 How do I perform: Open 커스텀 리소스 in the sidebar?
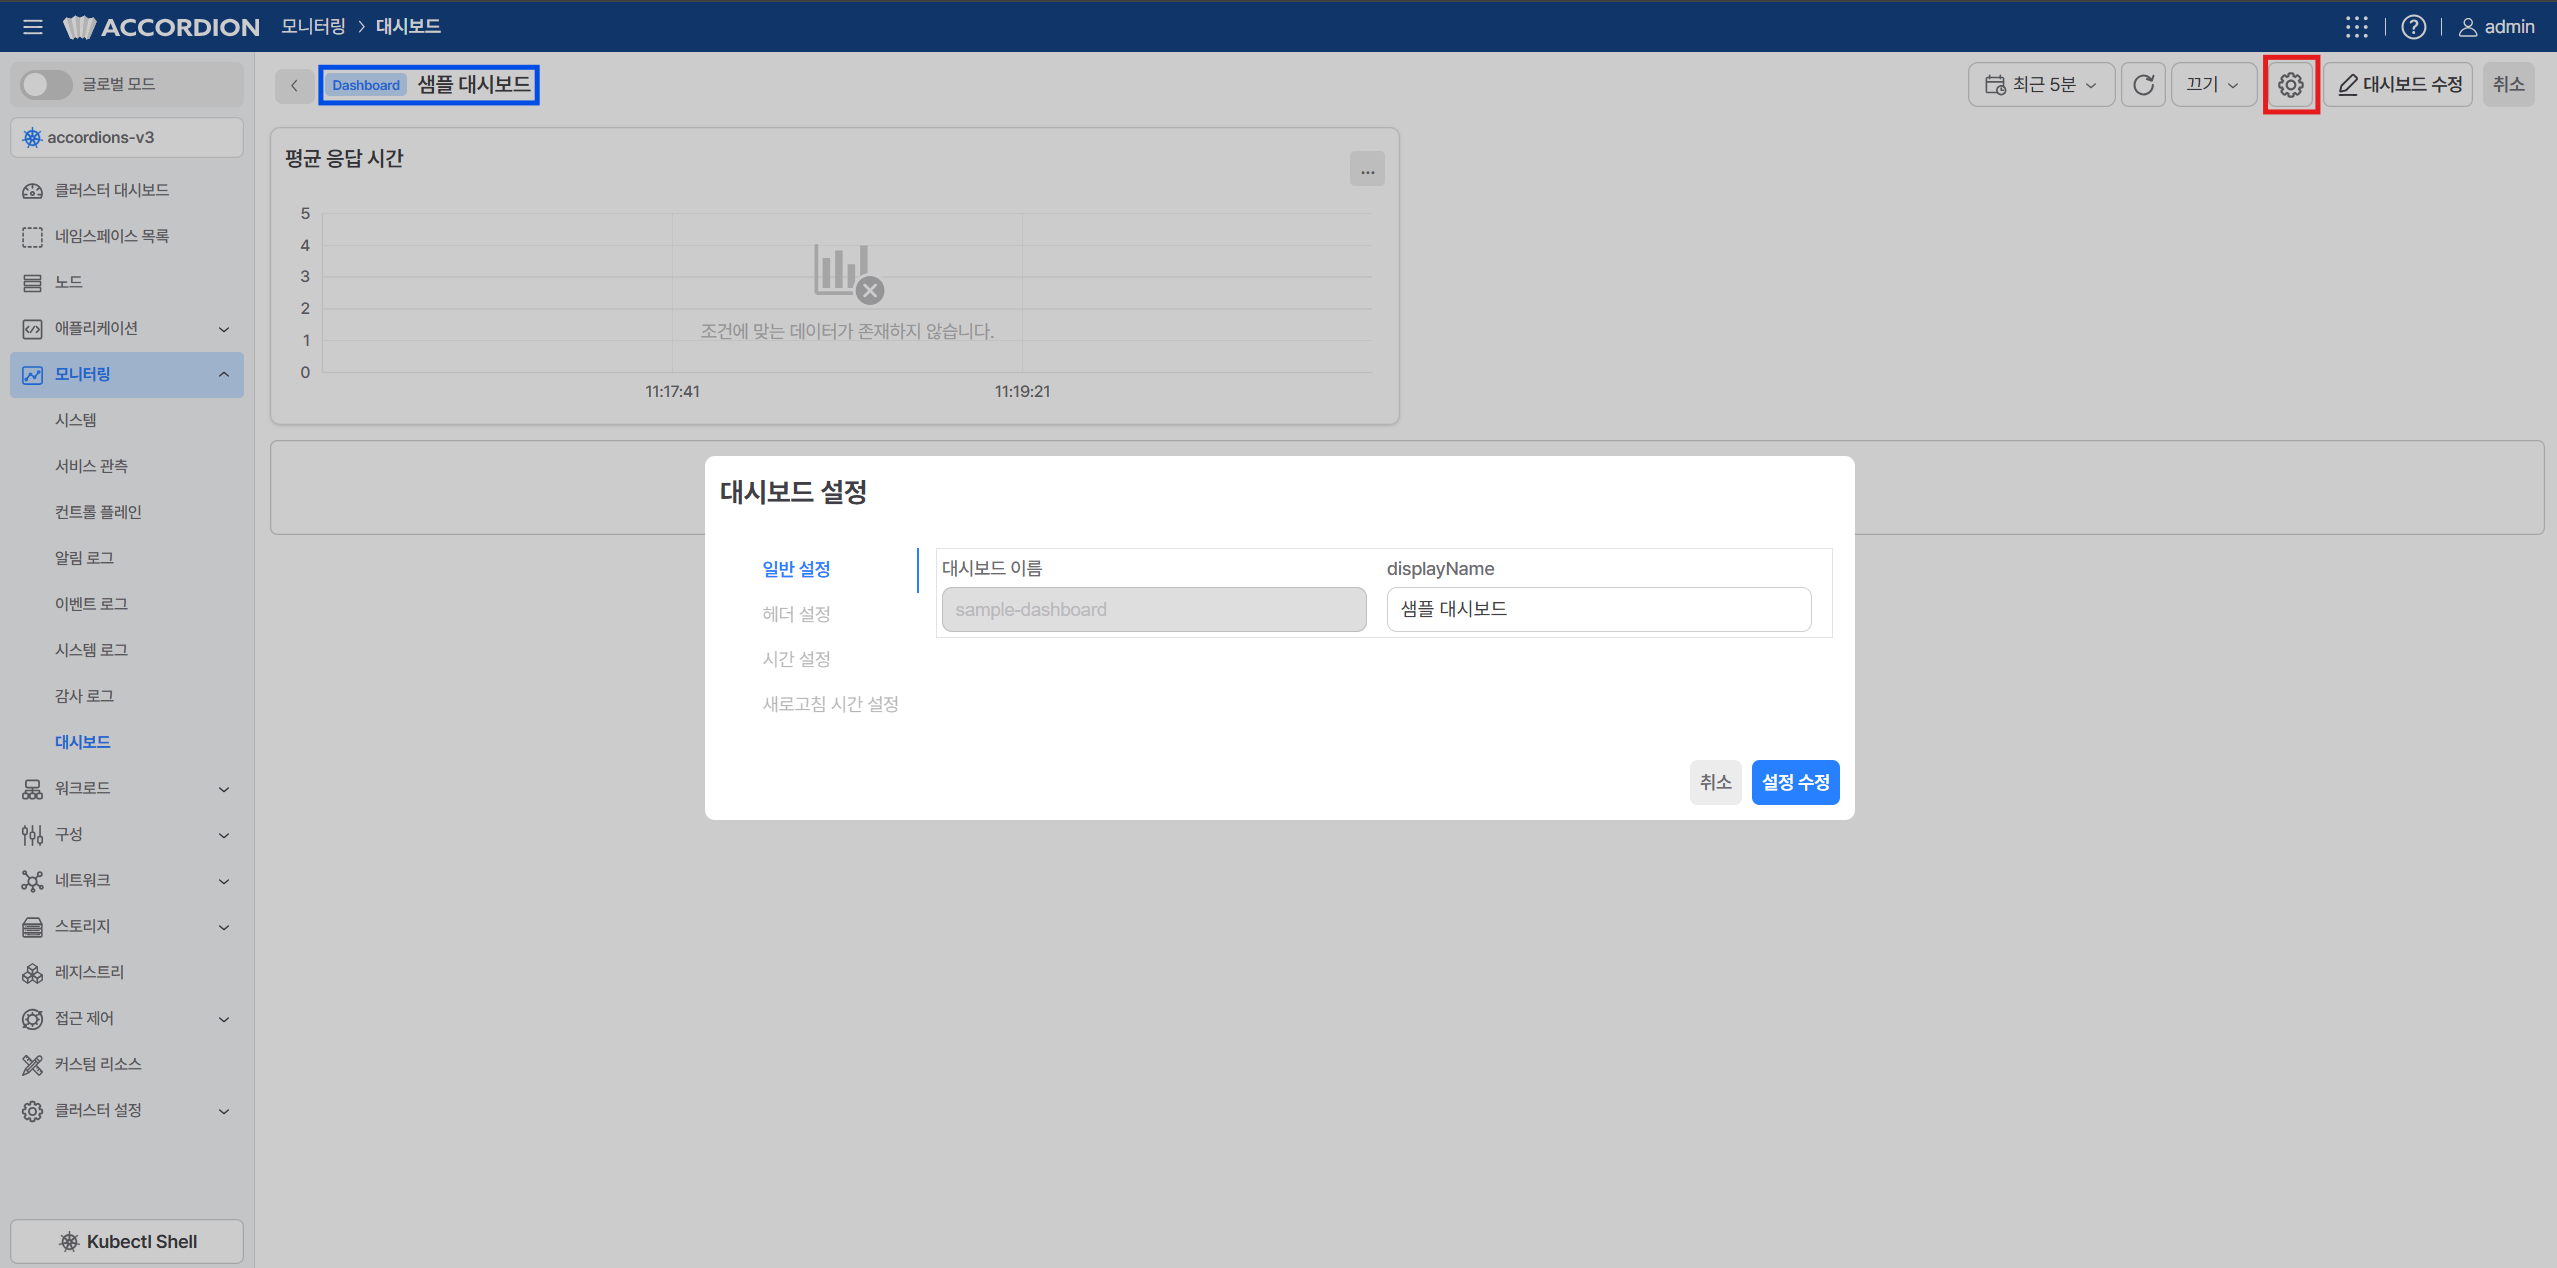127,1064
